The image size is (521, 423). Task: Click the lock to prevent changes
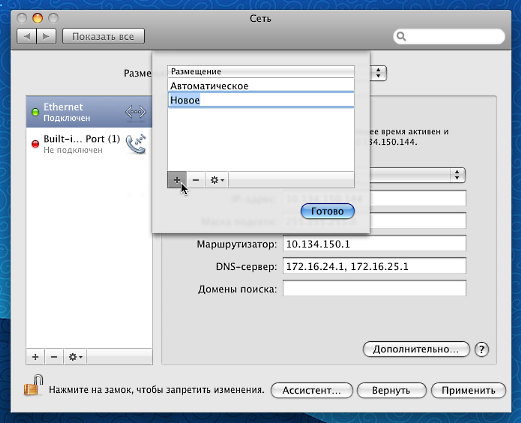pyautogui.click(x=33, y=385)
